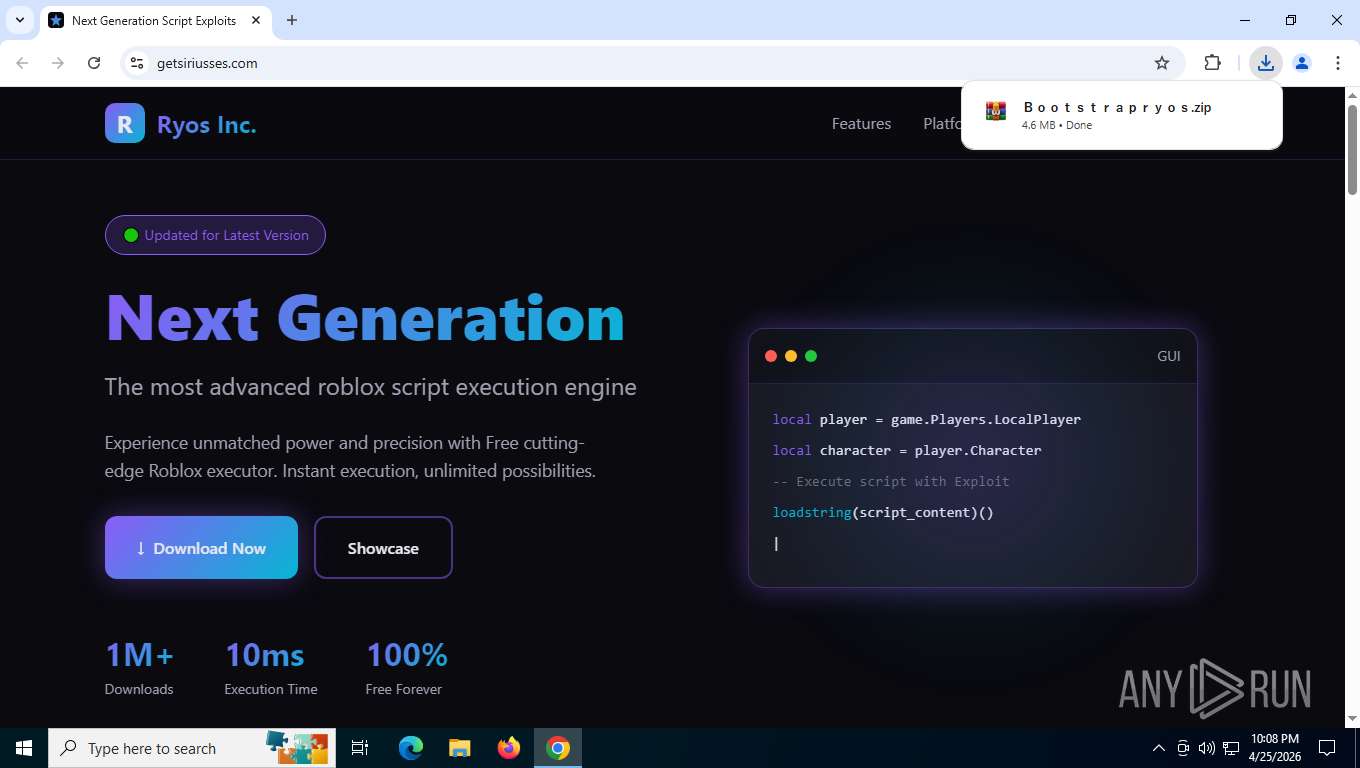Click the local player code line
Image resolution: width=1360 pixels, height=768 pixels.
coord(926,419)
